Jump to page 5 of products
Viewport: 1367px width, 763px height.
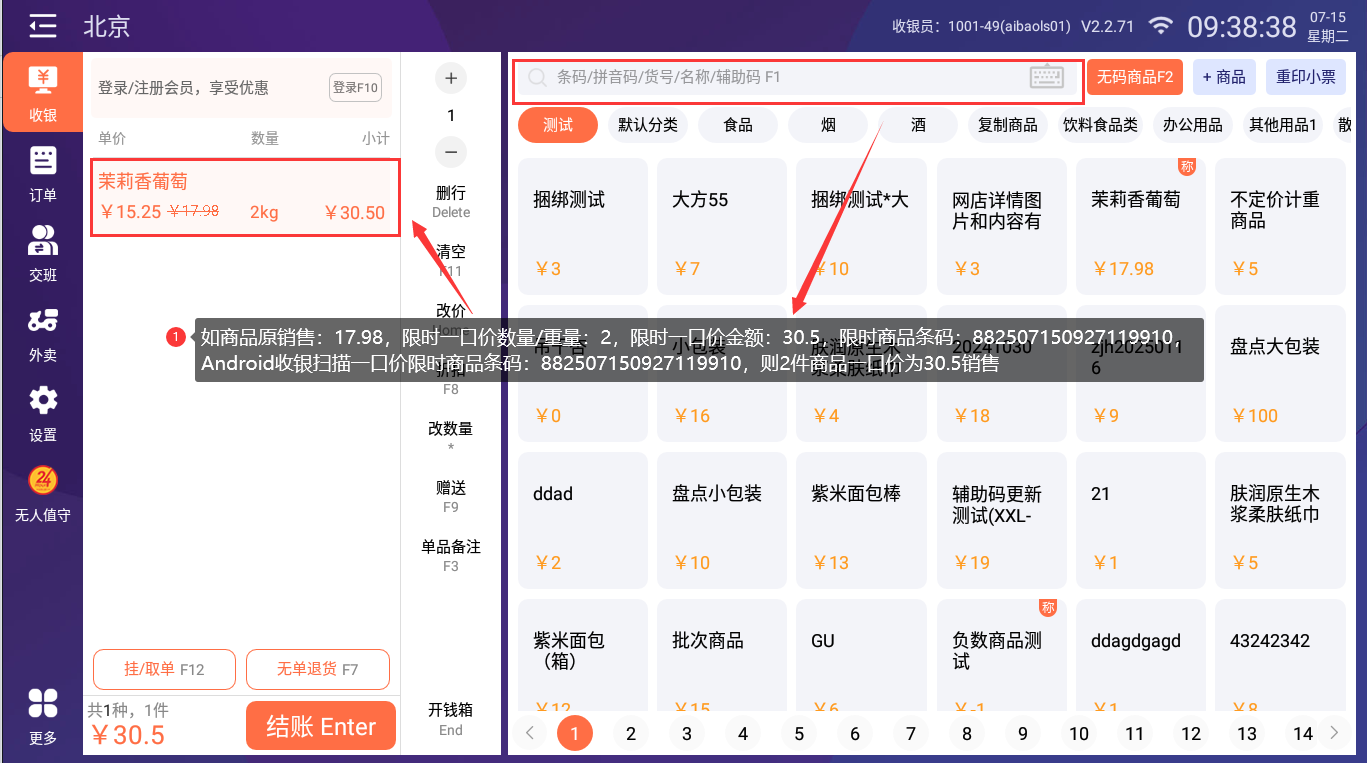click(798, 734)
